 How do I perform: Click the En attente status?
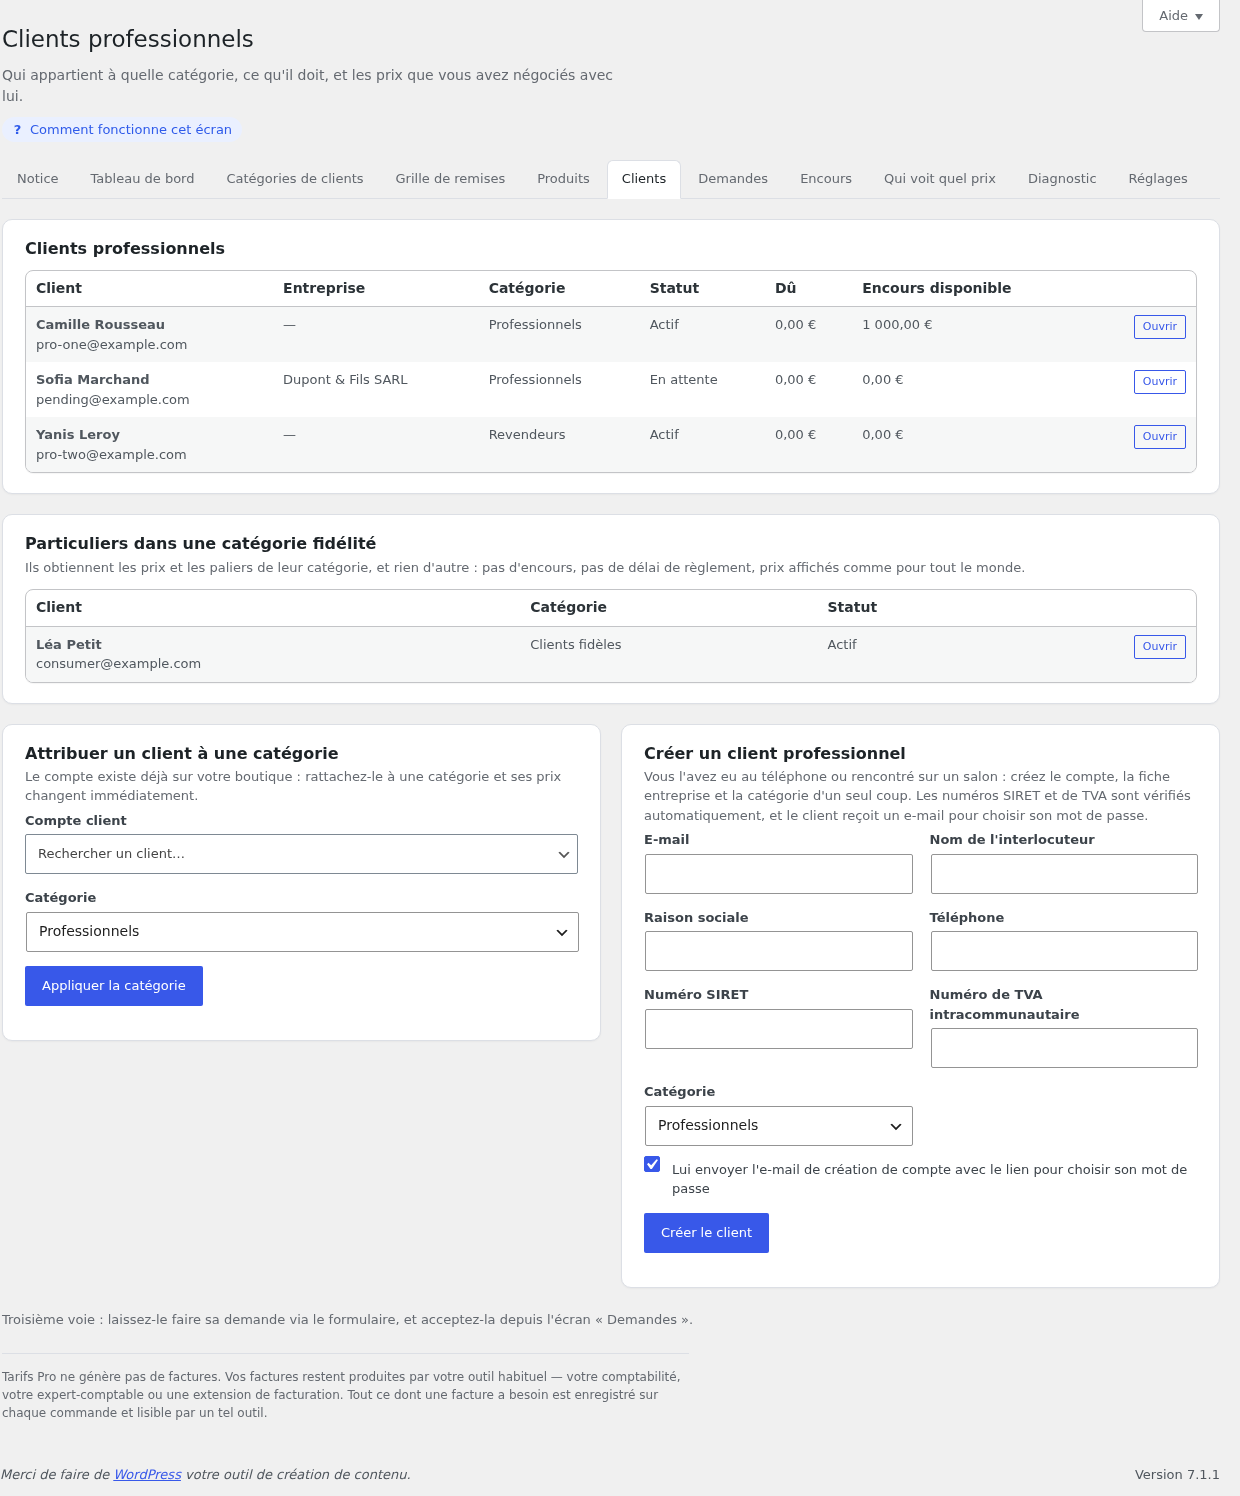[x=683, y=380]
